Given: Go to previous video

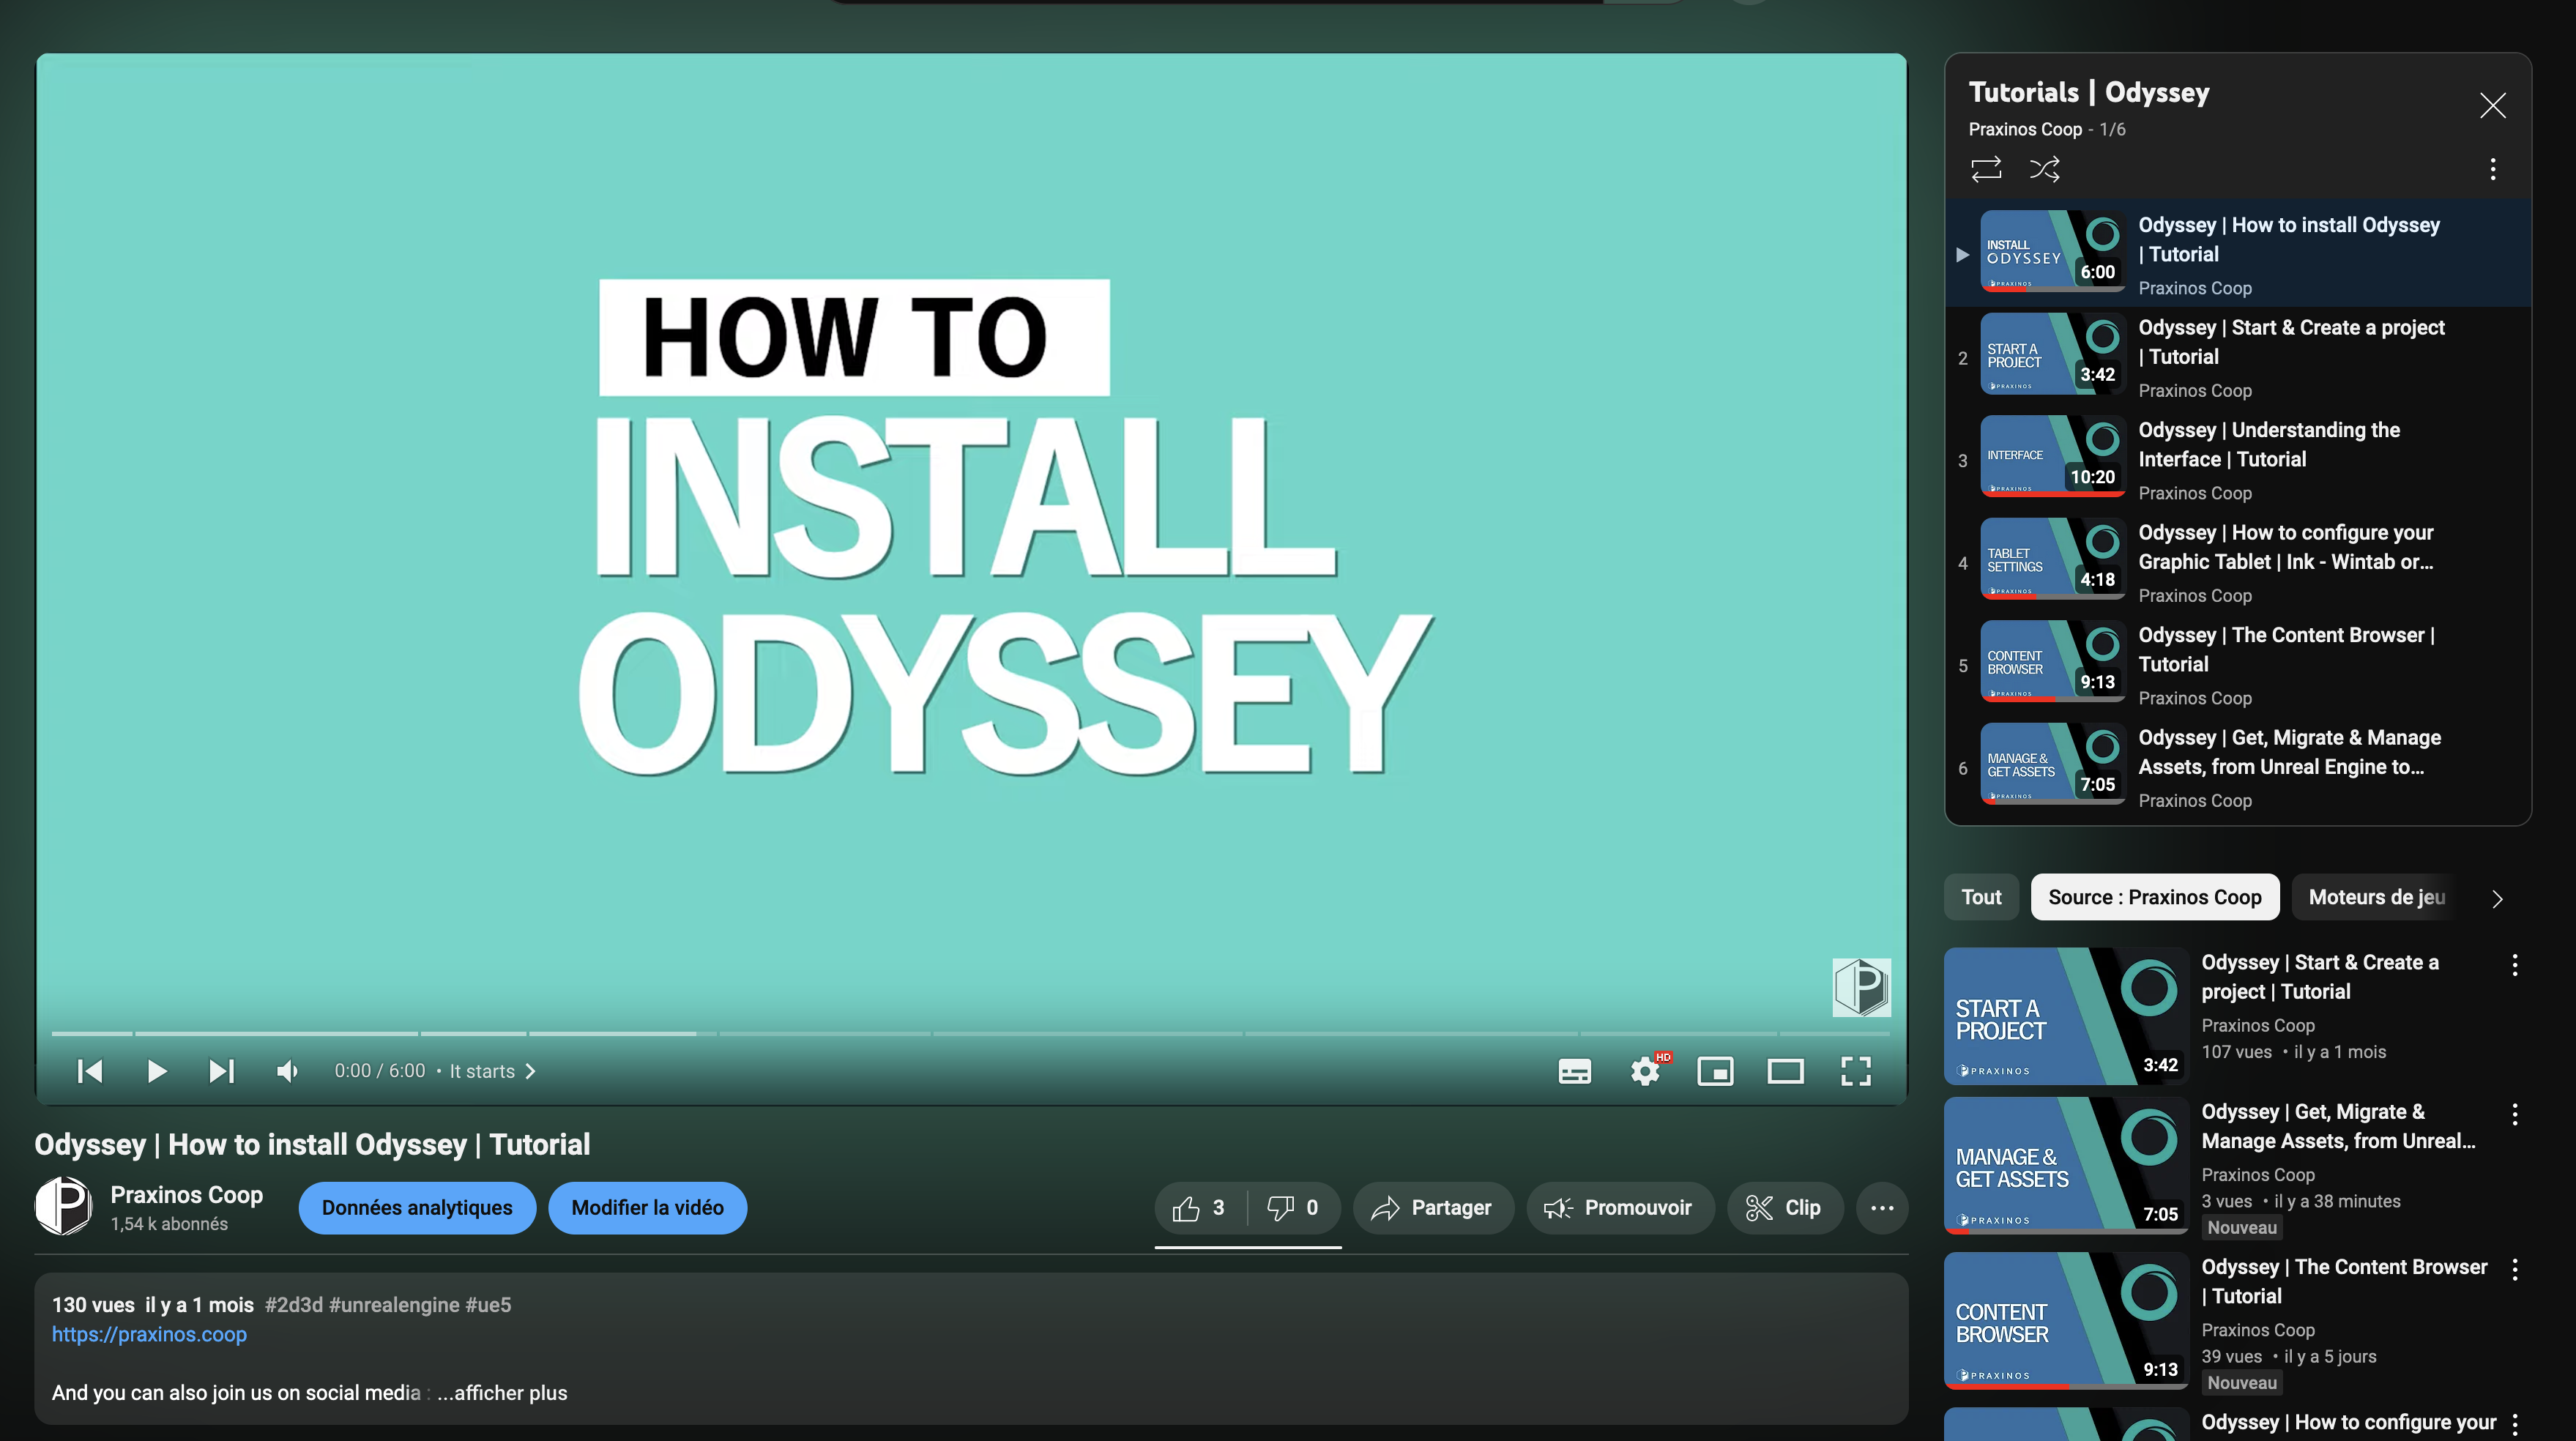Looking at the screenshot, I should (90, 1071).
